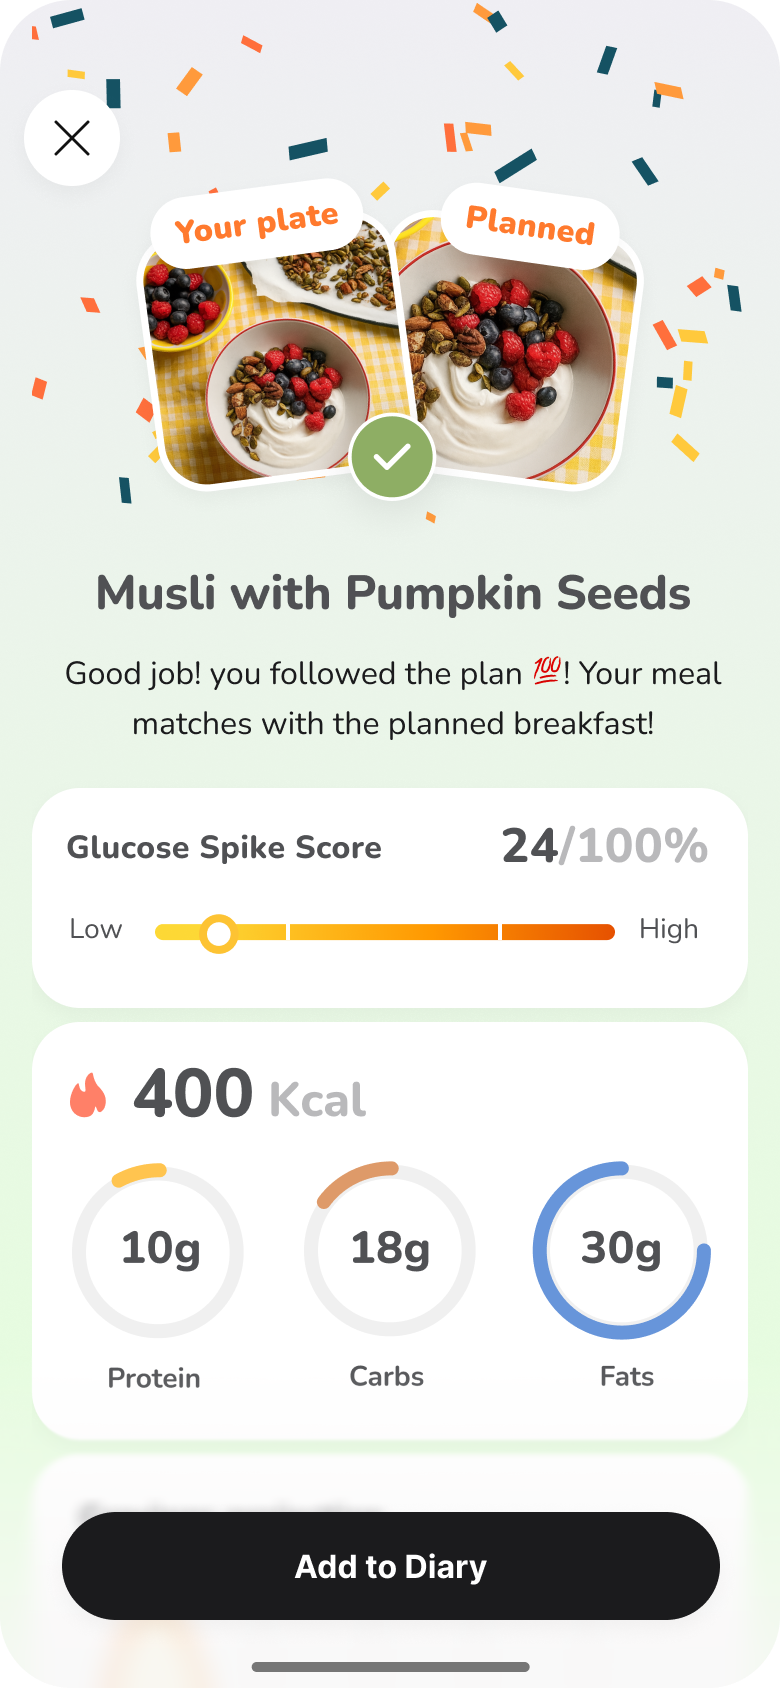780x1688 pixels.
Task: Click the High label on the glucose bar
Action: click(x=670, y=929)
